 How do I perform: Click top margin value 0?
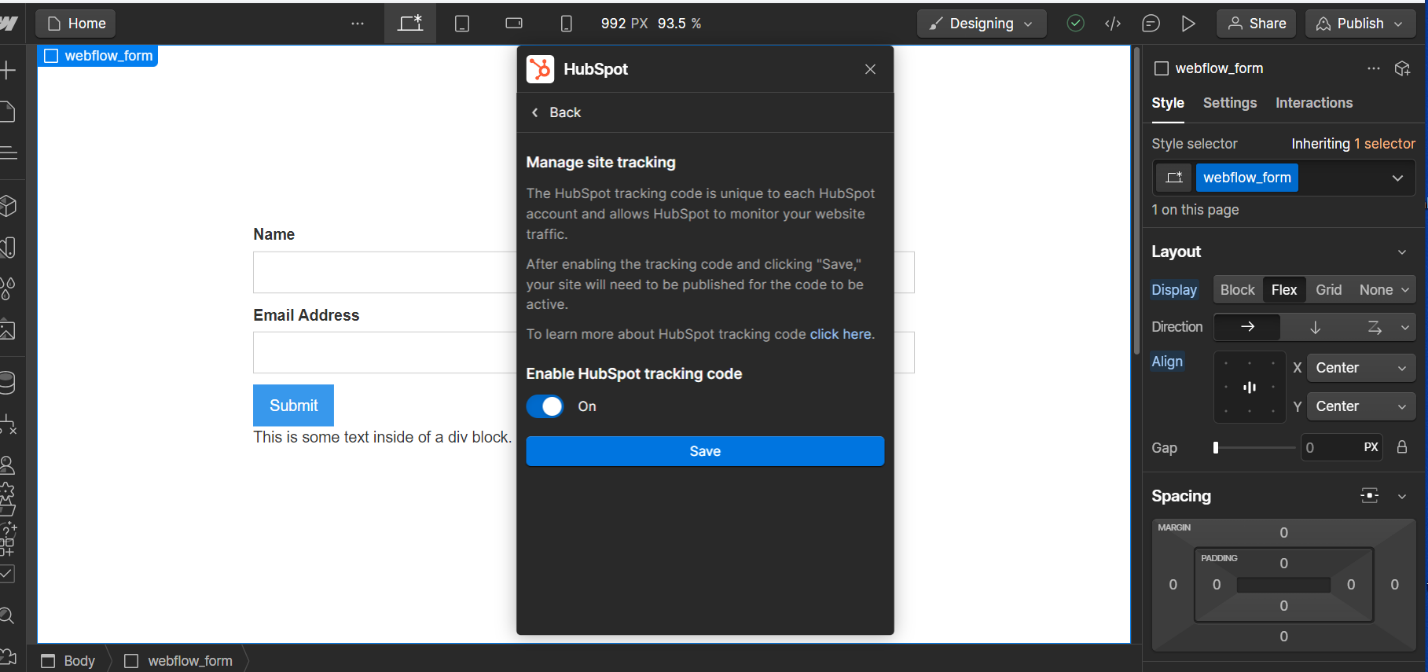[x=1284, y=533]
